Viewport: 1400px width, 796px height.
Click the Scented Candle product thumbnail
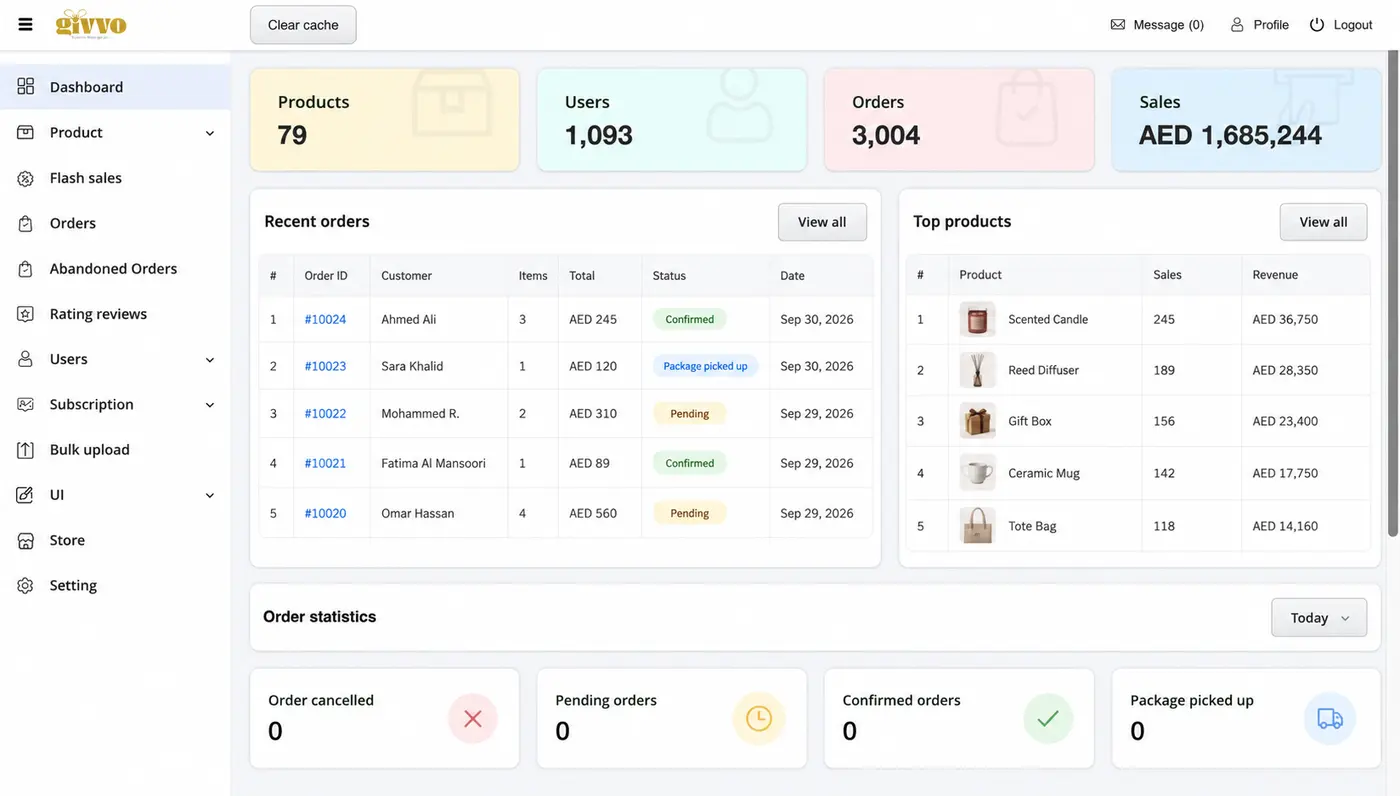point(977,319)
